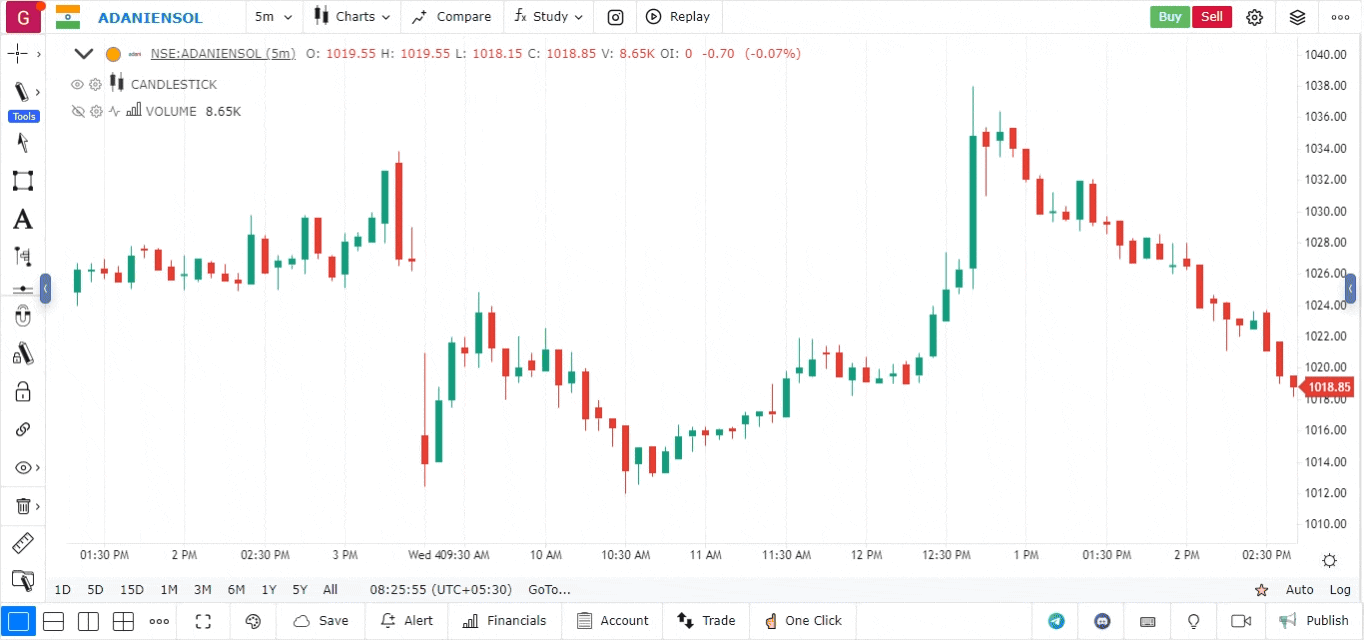
Task: Open the ruler measure tool
Action: pos(22,543)
